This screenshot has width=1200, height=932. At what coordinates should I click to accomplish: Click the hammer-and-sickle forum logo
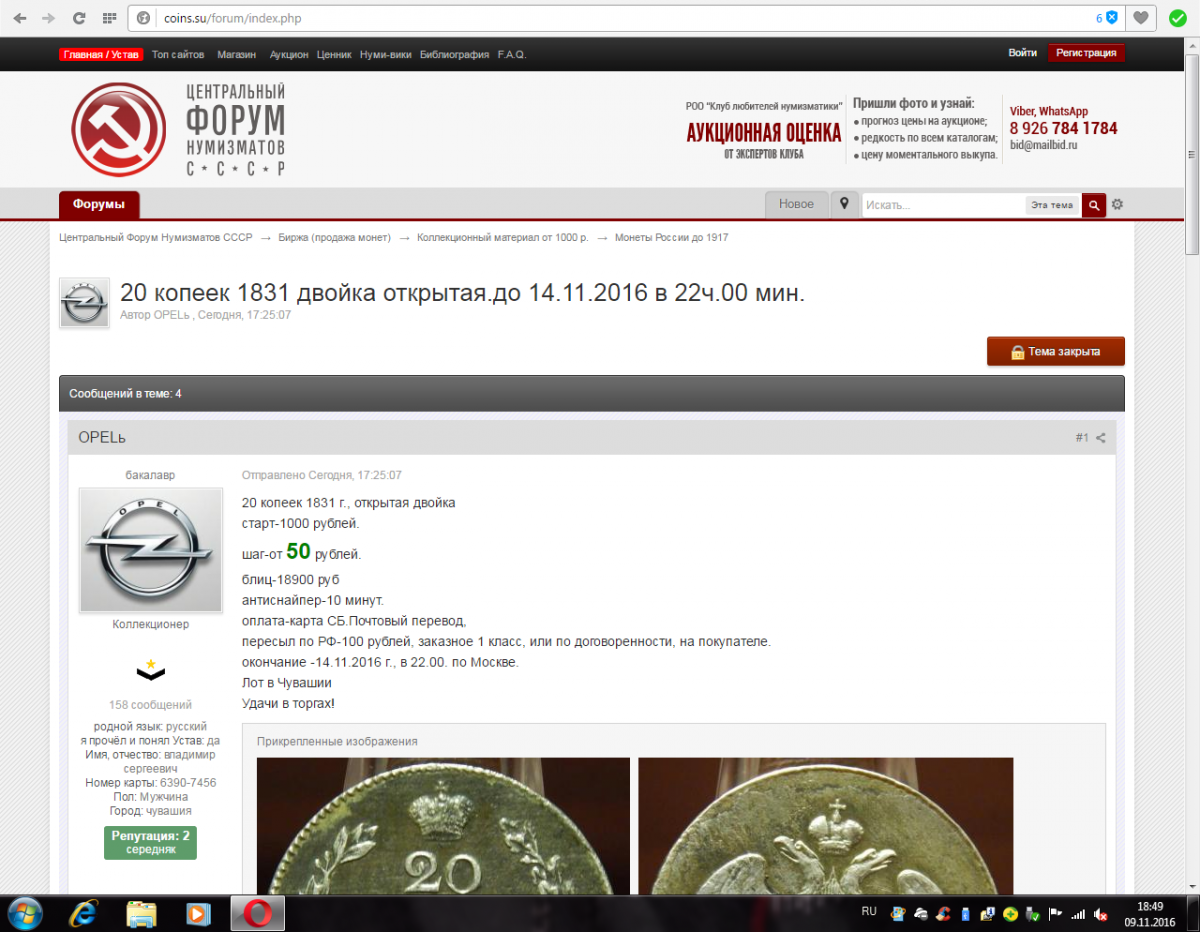(119, 129)
